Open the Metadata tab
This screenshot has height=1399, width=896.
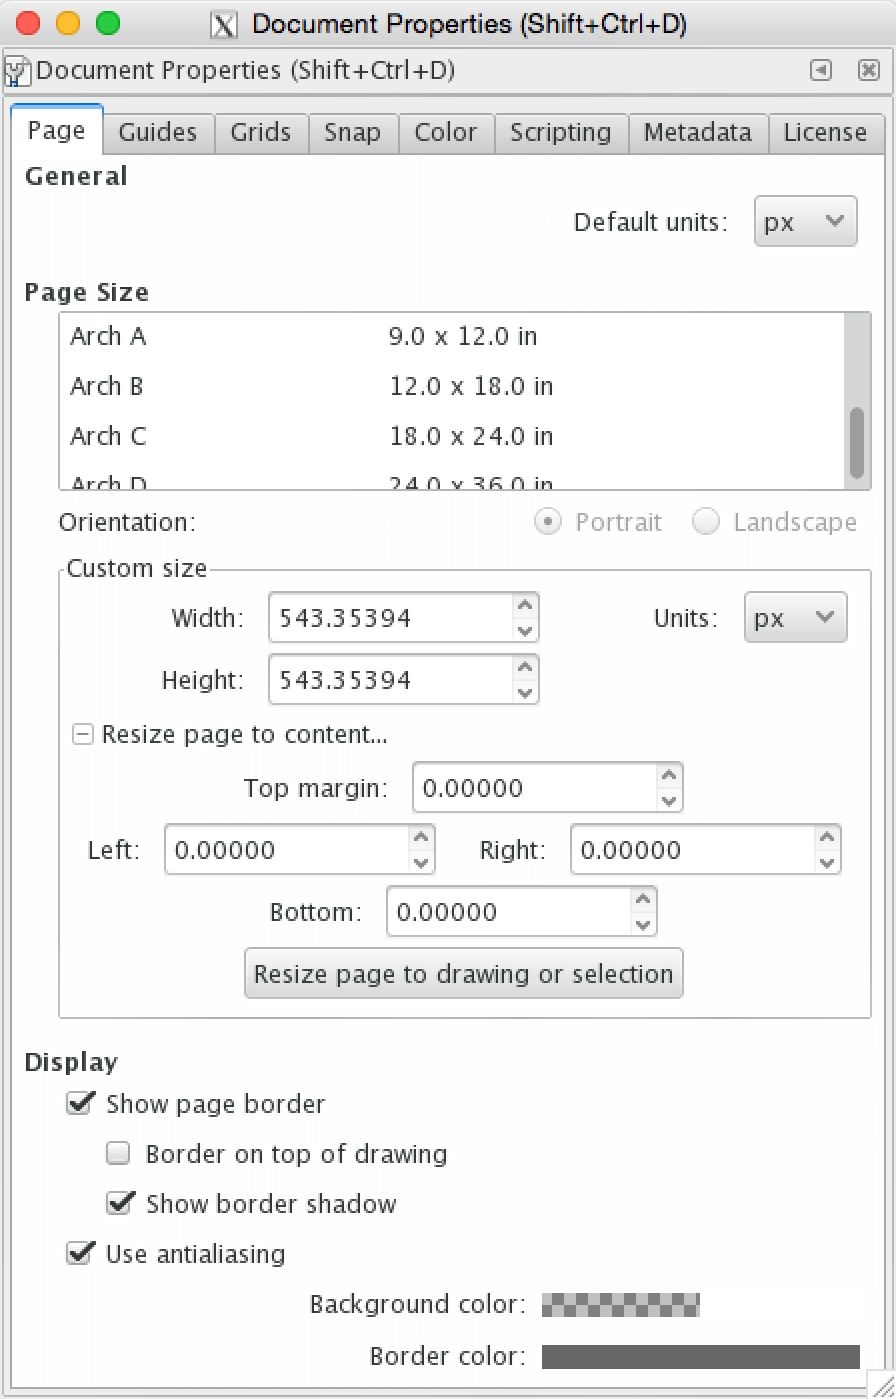click(698, 132)
